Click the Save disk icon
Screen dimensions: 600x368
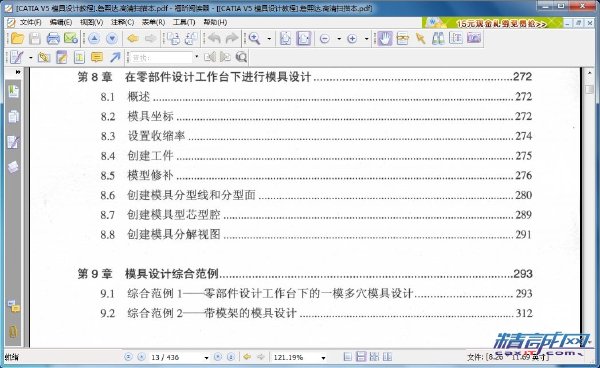[35, 39]
